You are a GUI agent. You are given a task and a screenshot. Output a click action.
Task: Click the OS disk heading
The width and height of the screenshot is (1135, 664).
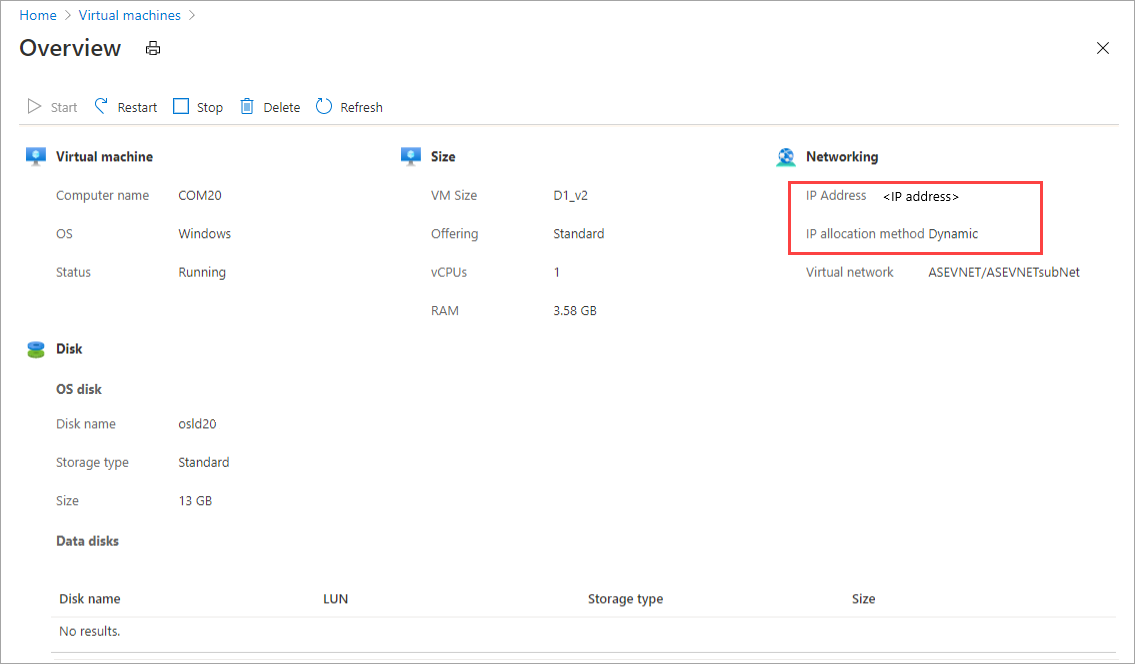[77, 388]
